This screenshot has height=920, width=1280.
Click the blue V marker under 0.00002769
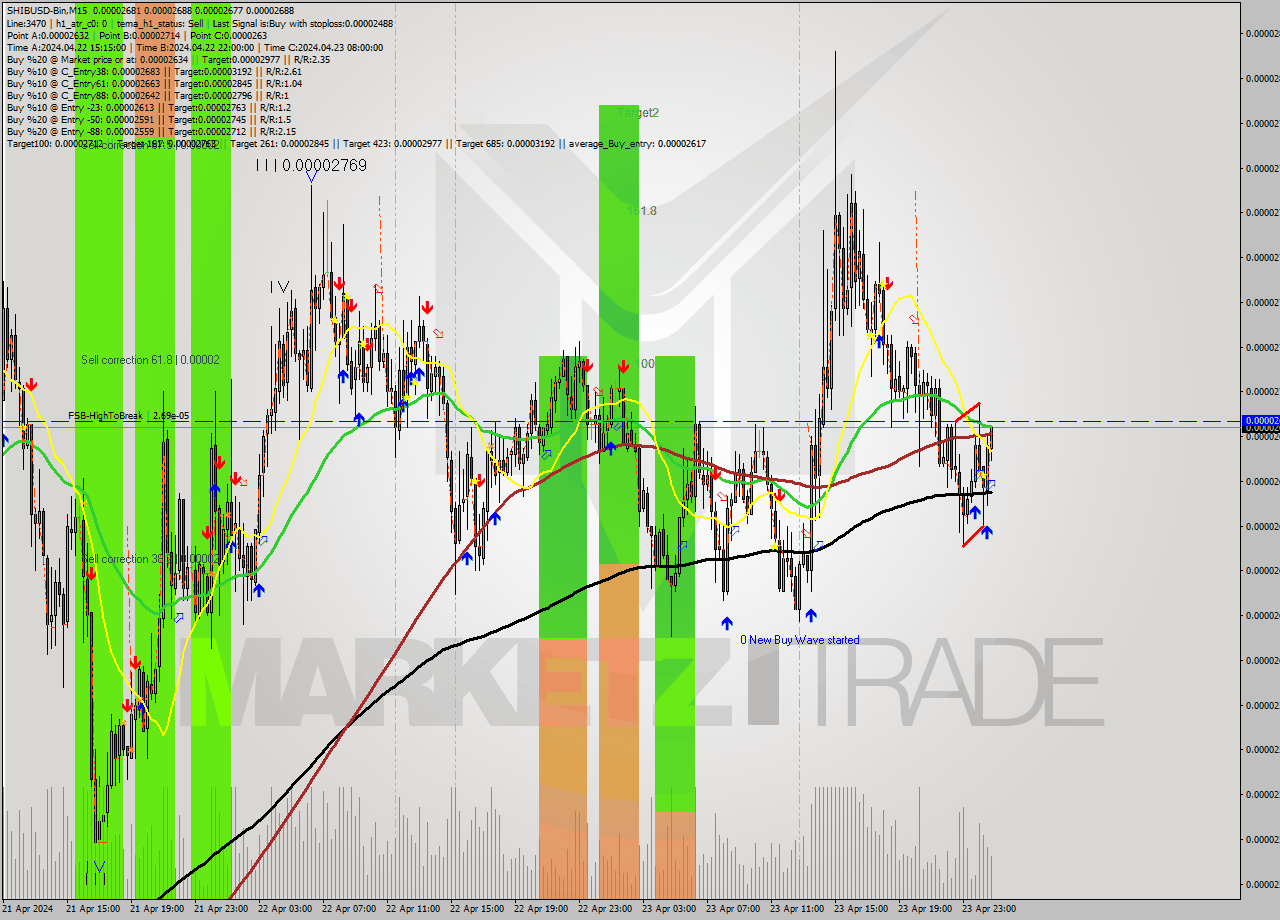point(312,178)
